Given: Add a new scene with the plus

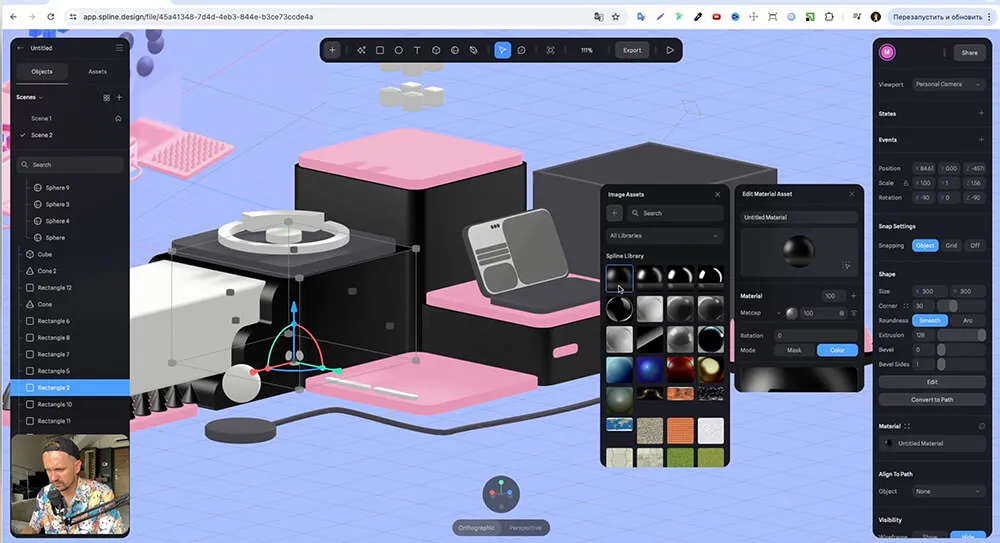Looking at the screenshot, I should [x=119, y=97].
